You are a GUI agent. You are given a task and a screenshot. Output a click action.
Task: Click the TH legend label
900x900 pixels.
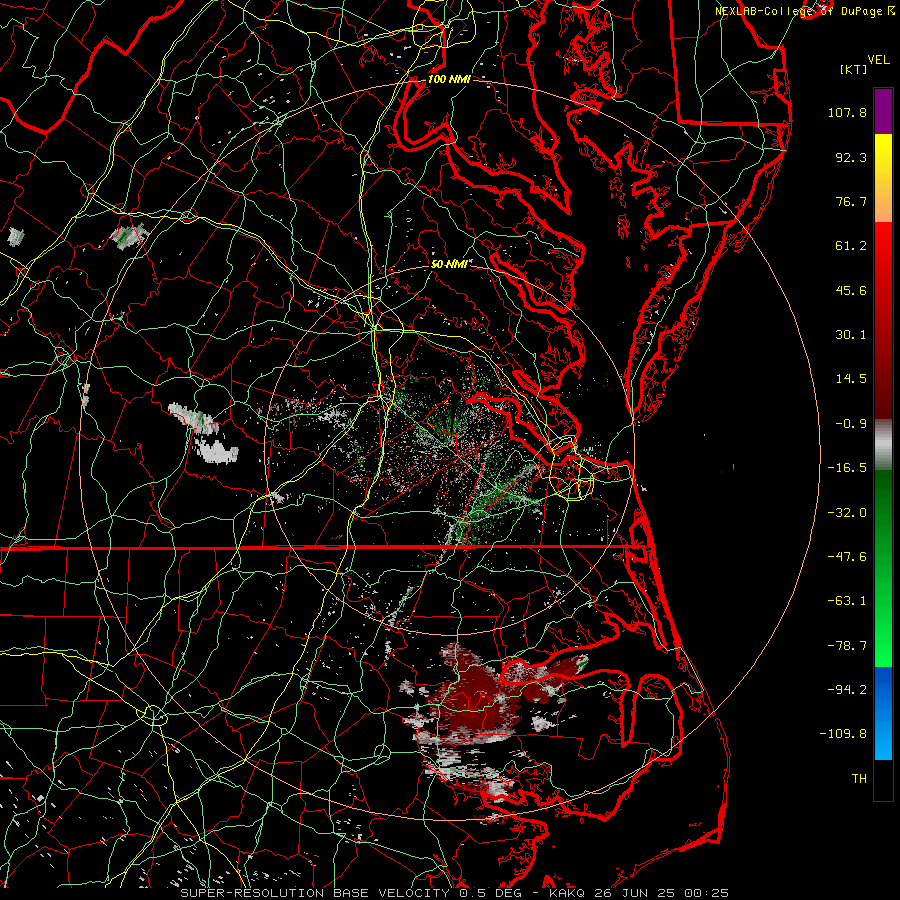tap(859, 779)
